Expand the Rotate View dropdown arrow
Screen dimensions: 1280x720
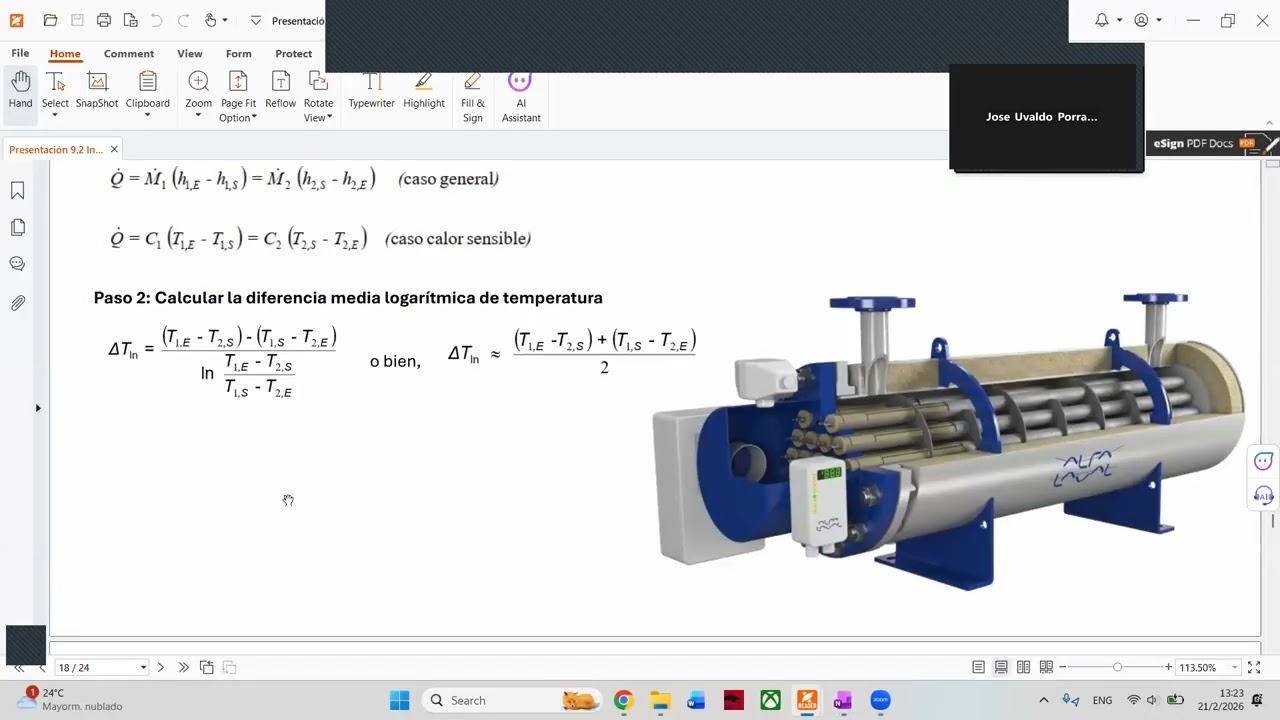point(330,118)
